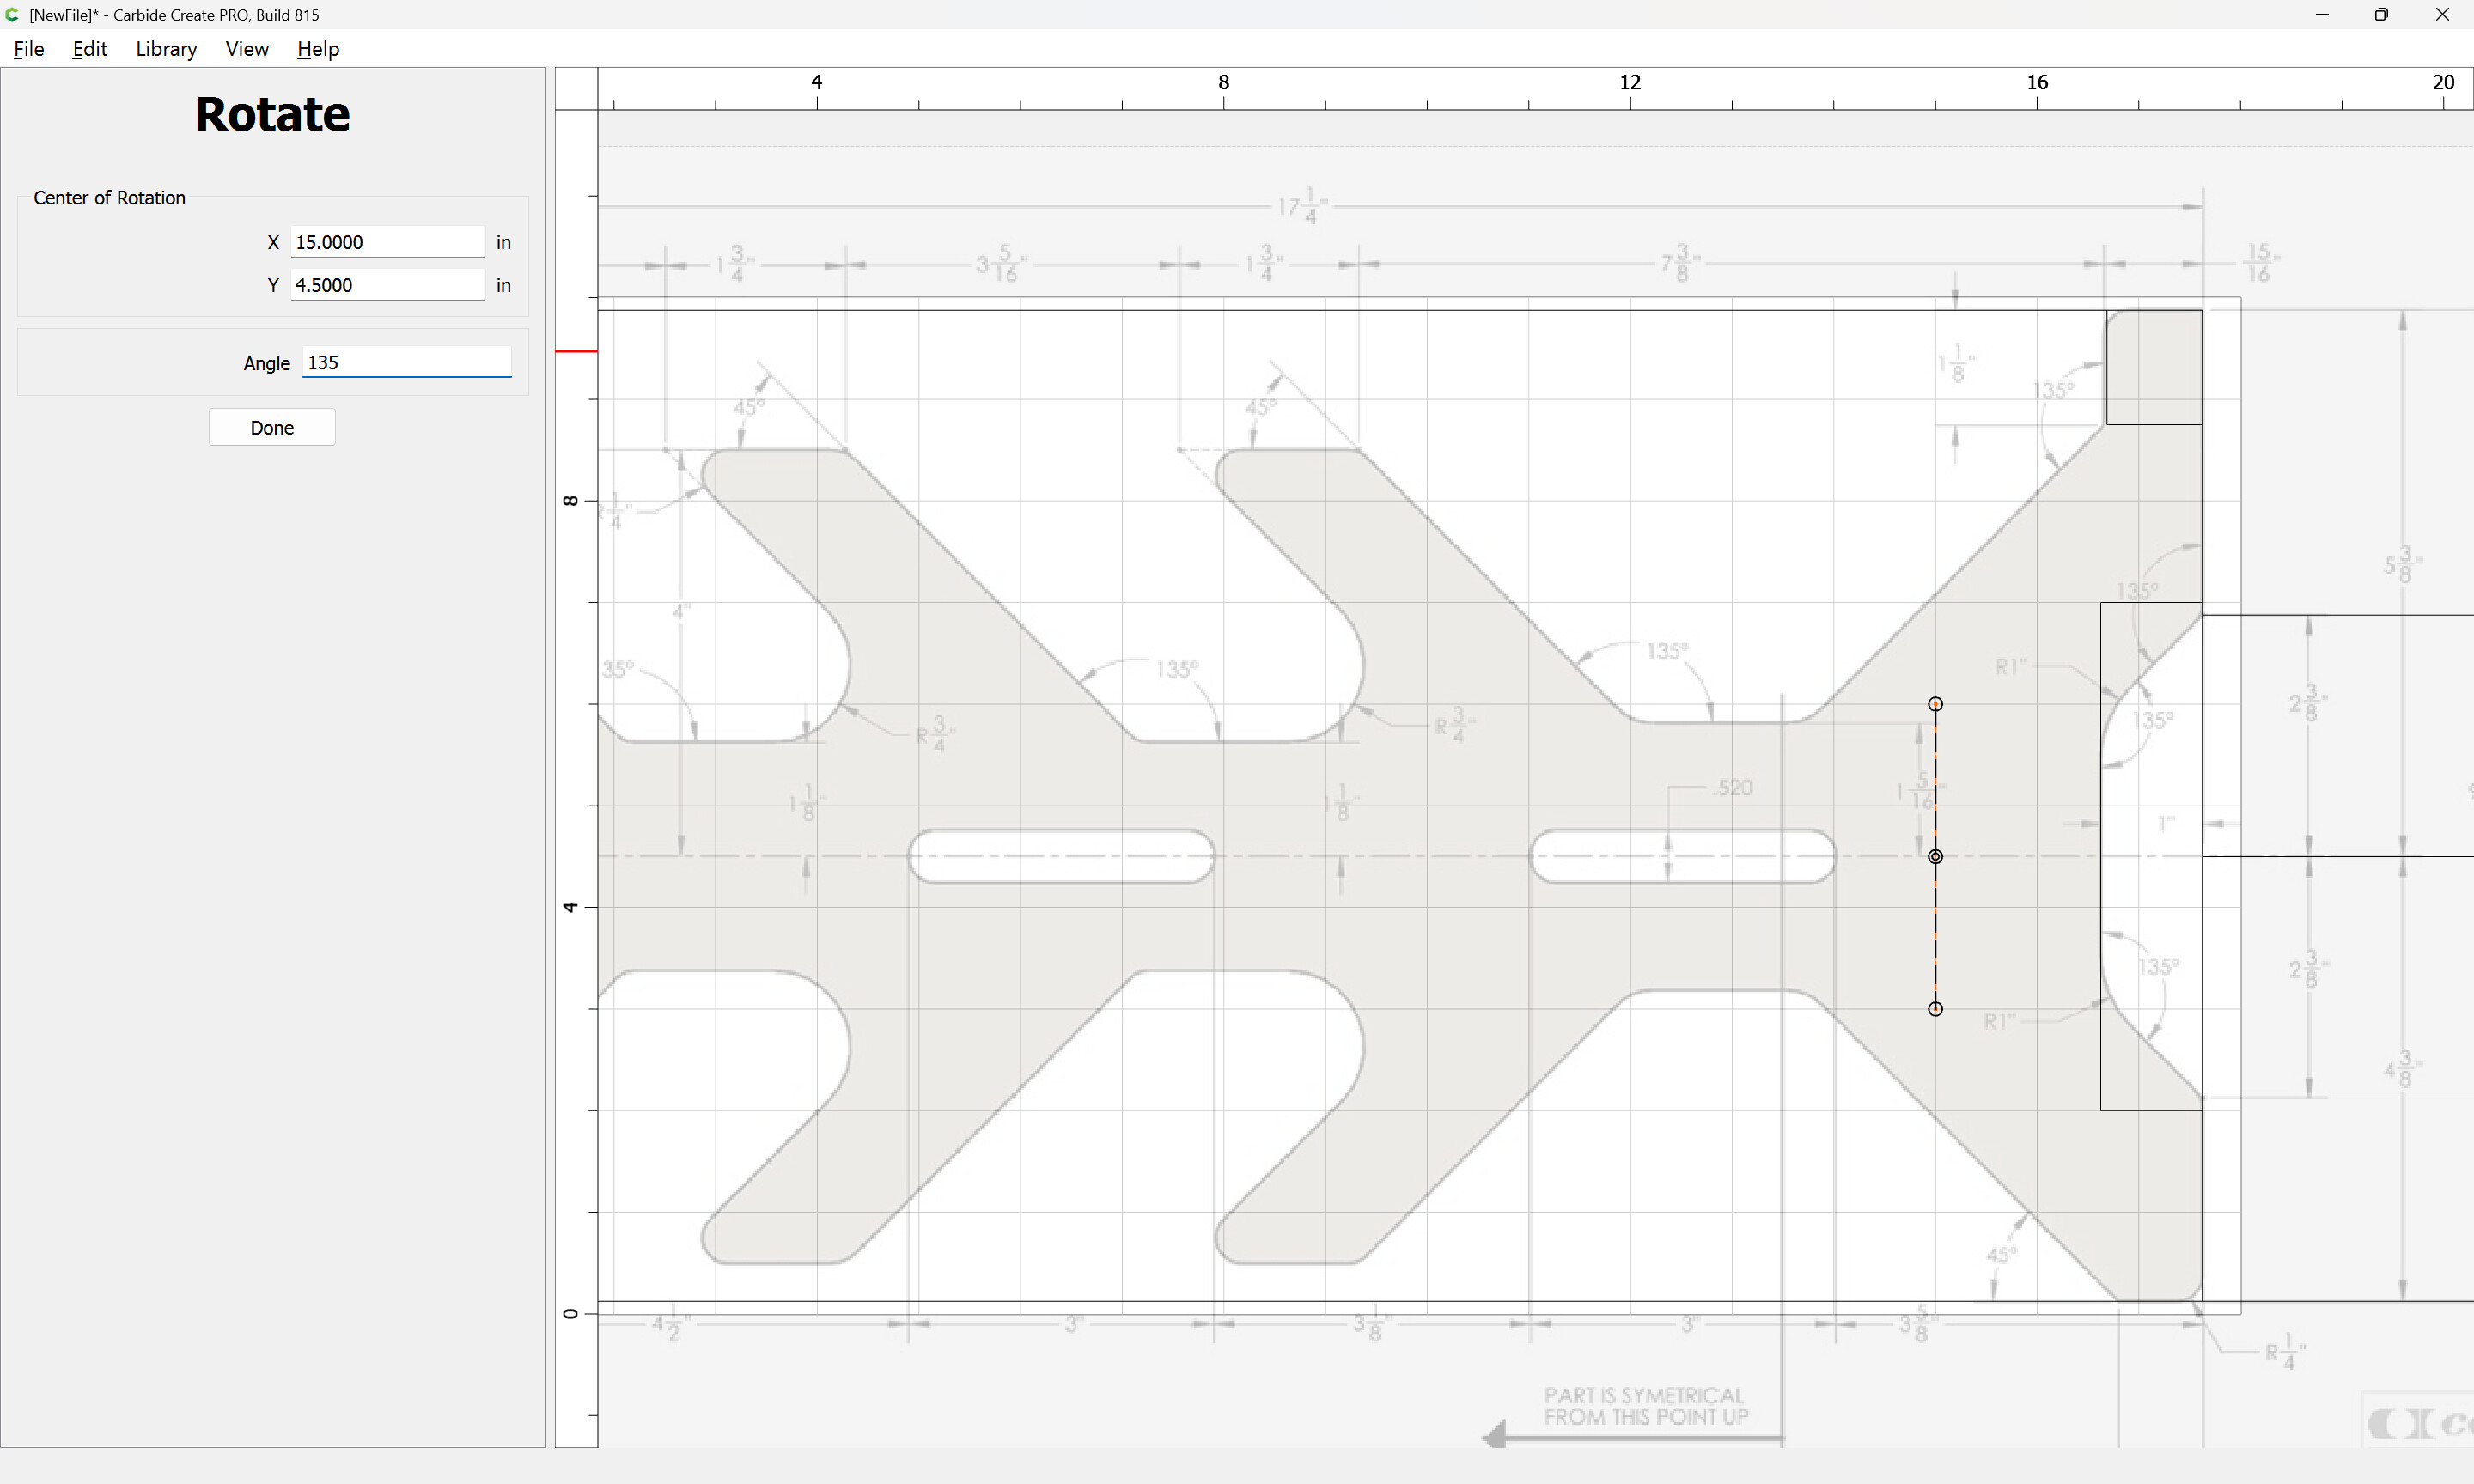Screen dimensions: 2474x1484
Task: Click the 'PART IS SYMETRICAL FROM THIS POINT UP' note
Action: click(x=1645, y=1406)
